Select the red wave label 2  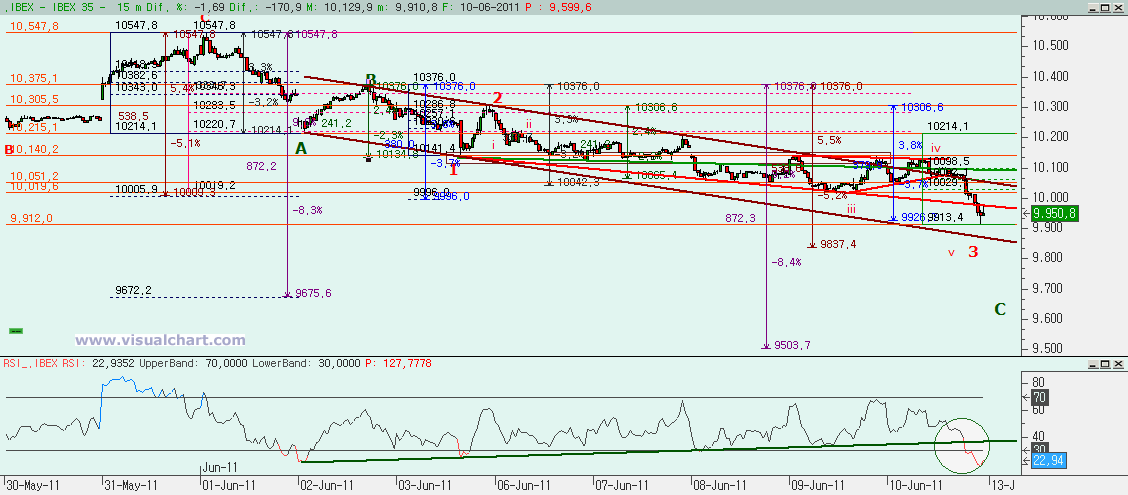click(x=496, y=98)
